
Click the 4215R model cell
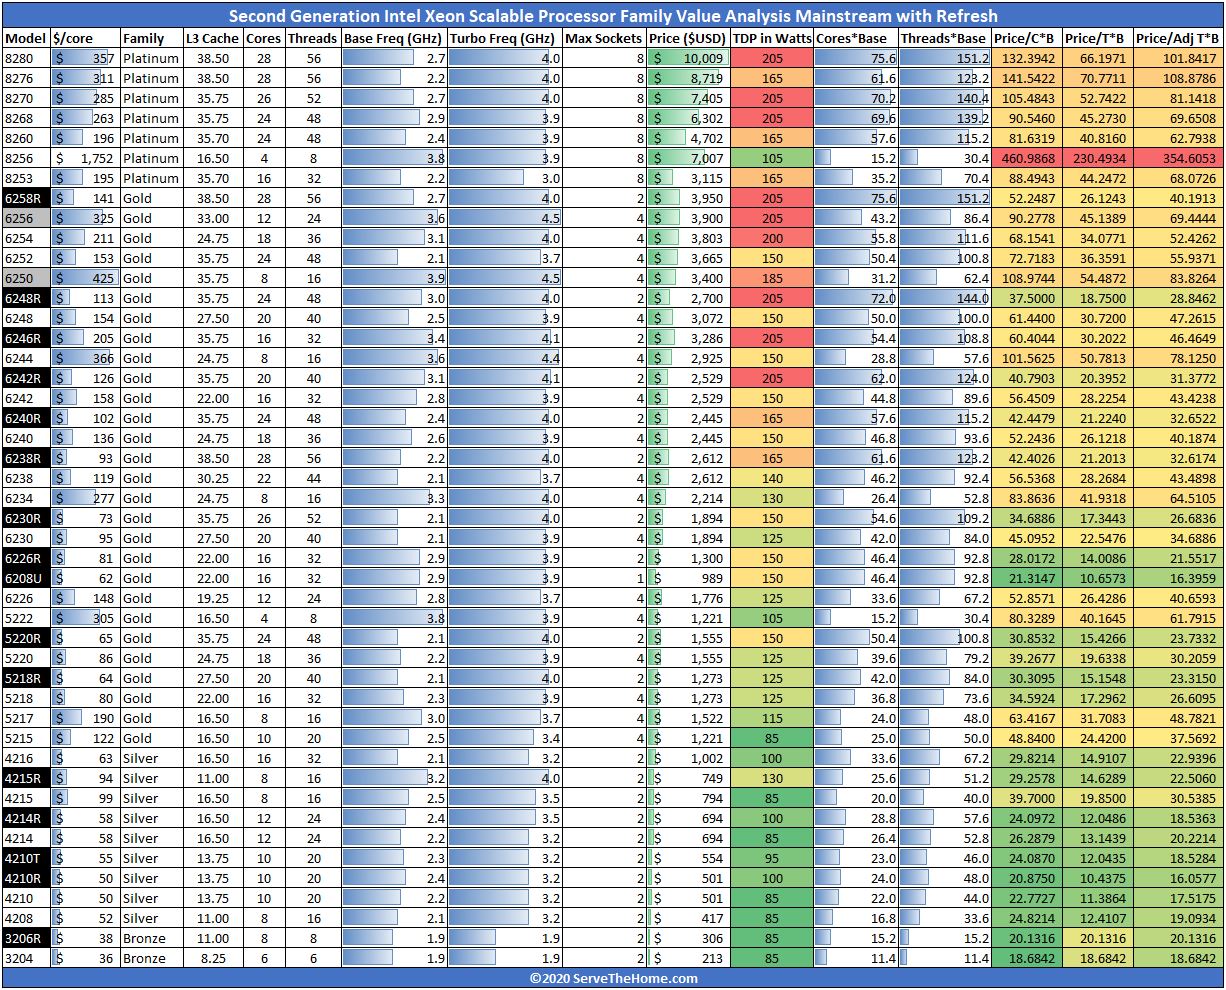[x=26, y=778]
